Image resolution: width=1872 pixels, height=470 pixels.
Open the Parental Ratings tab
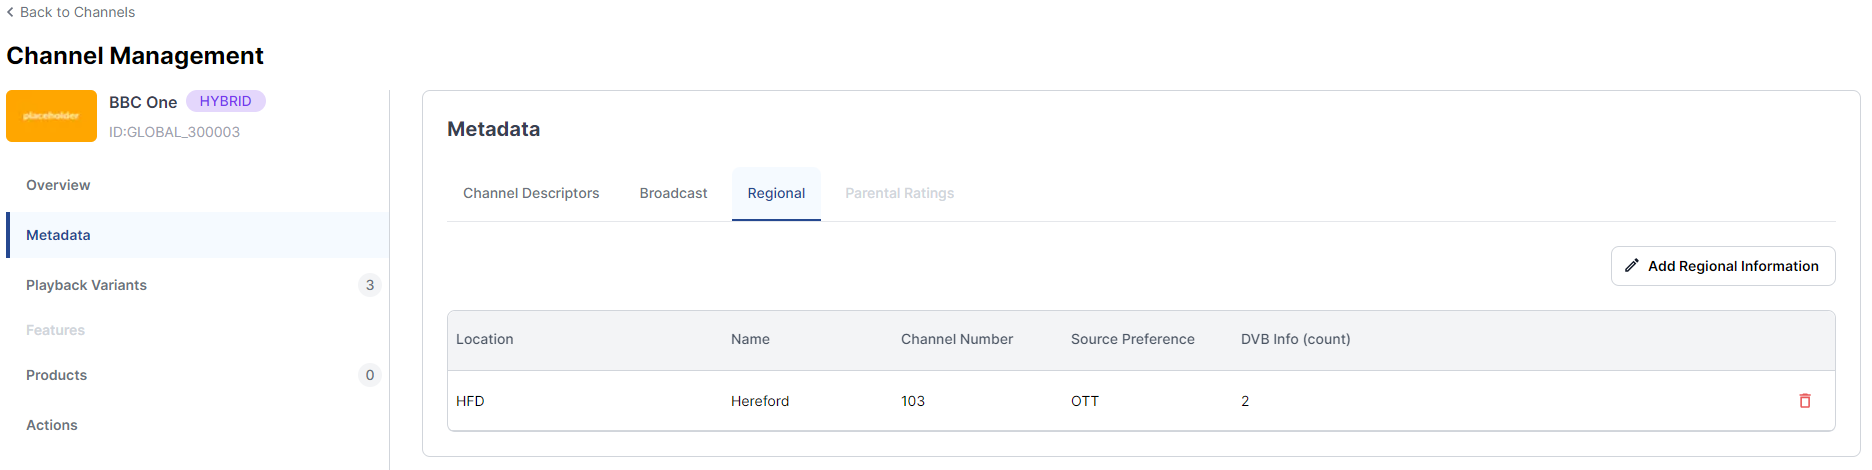(899, 193)
